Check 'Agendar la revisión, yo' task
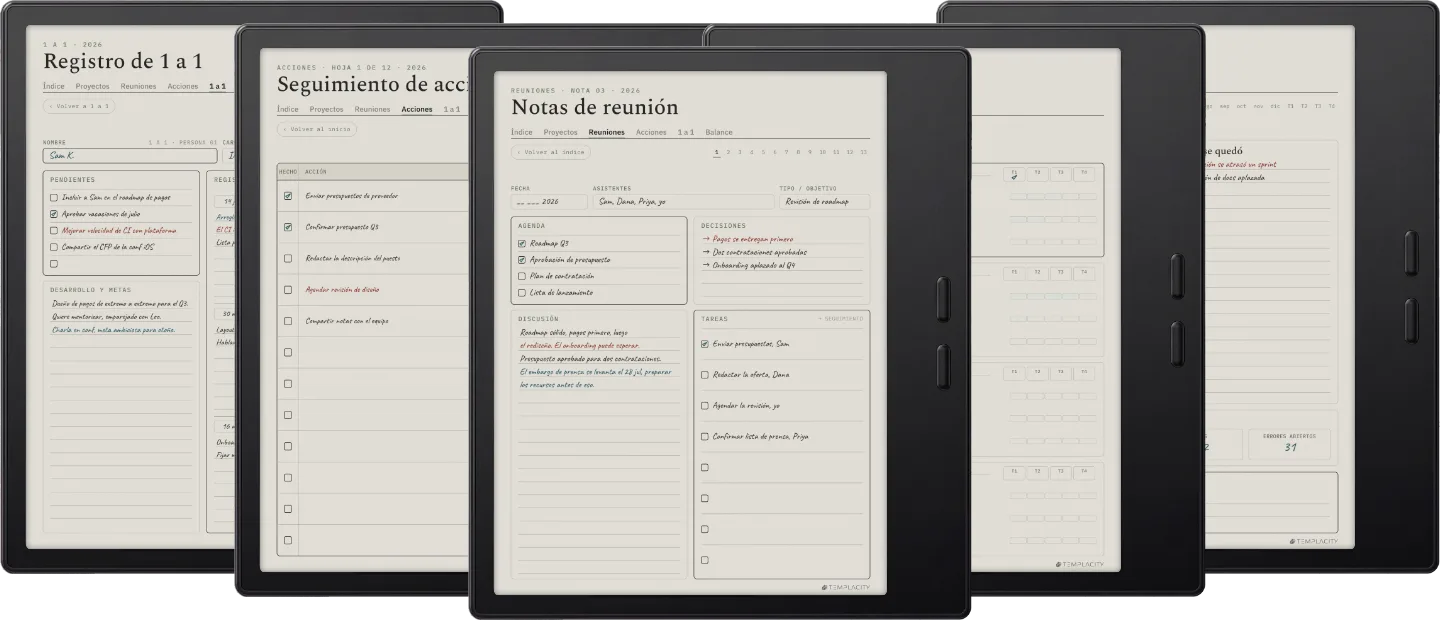The width and height of the screenshot is (1440, 620). [705, 405]
